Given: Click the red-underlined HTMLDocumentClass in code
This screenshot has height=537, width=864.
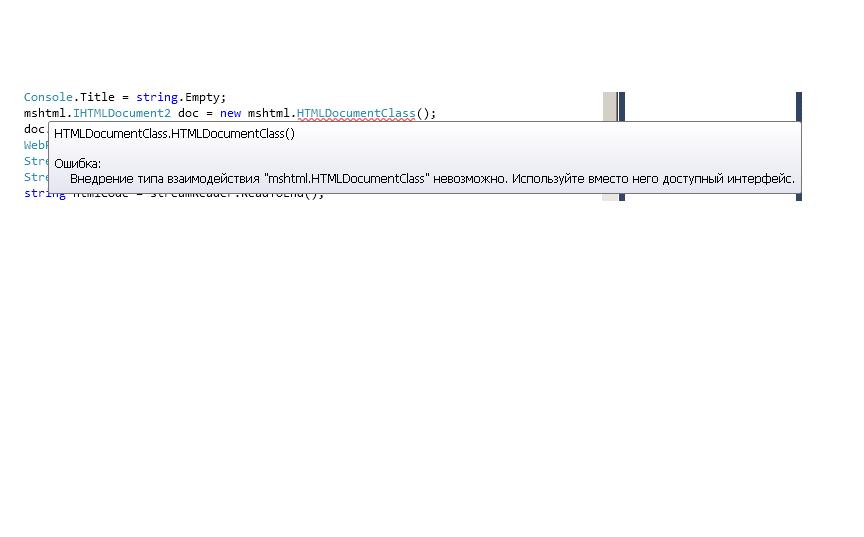Looking at the screenshot, I should pyautogui.click(x=355, y=113).
